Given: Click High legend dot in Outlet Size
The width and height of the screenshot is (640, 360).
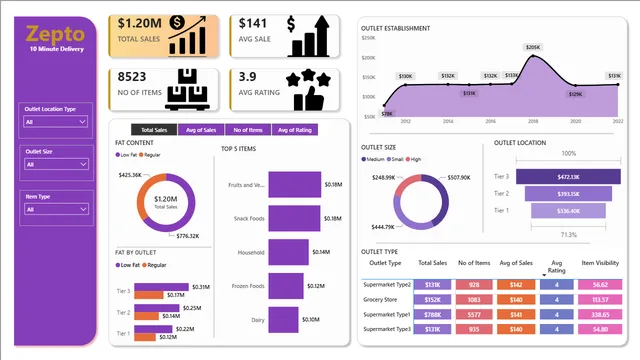Looking at the screenshot, I should point(408,159).
